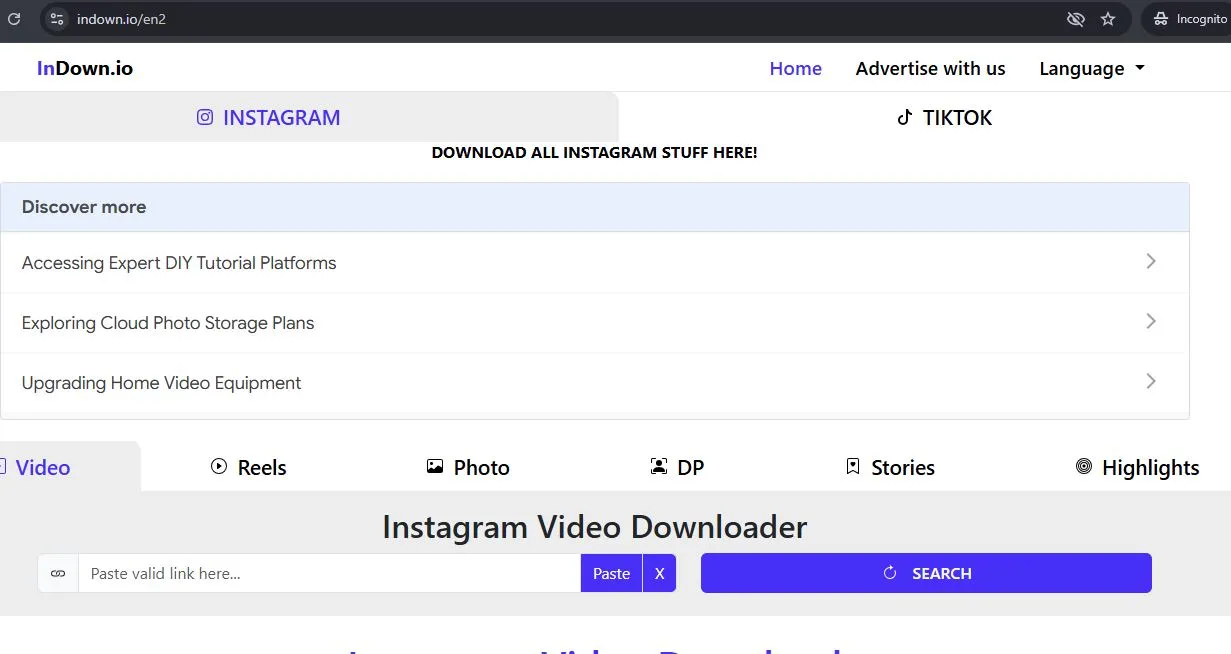Click chevron on Cloud Photo Storage row

point(1151,321)
